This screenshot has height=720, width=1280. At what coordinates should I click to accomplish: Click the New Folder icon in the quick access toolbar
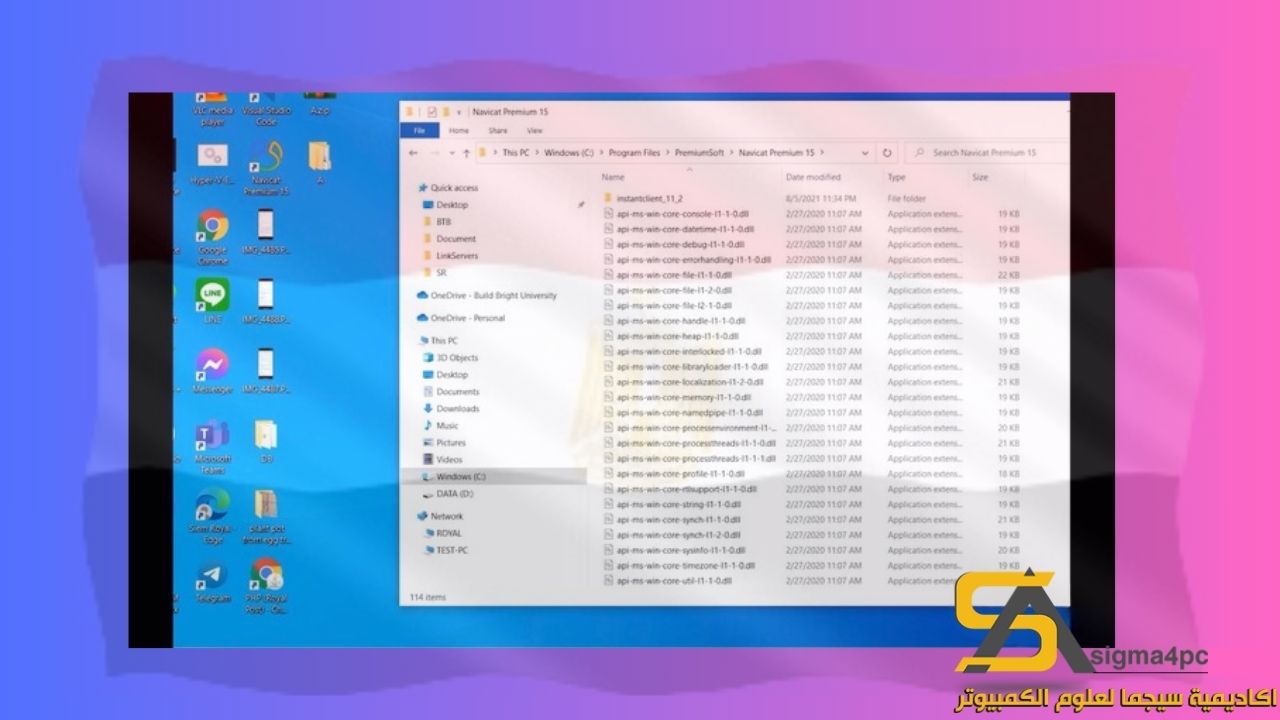[446, 112]
